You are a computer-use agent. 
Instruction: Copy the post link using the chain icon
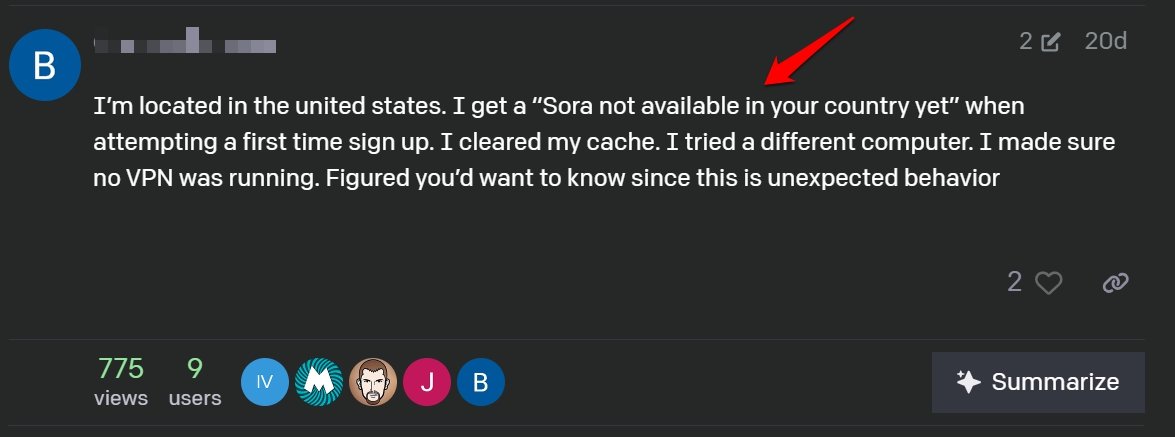point(1115,283)
